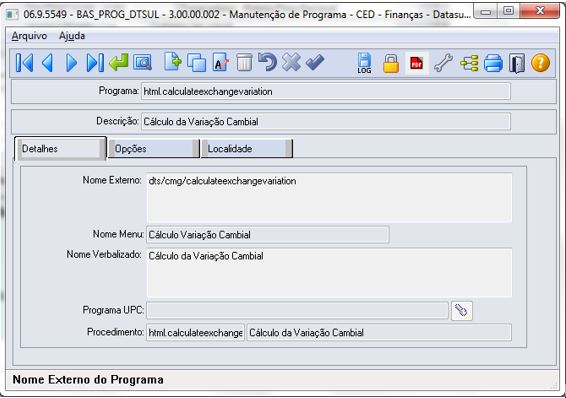
Task: Go to the next record
Action: coord(71,63)
